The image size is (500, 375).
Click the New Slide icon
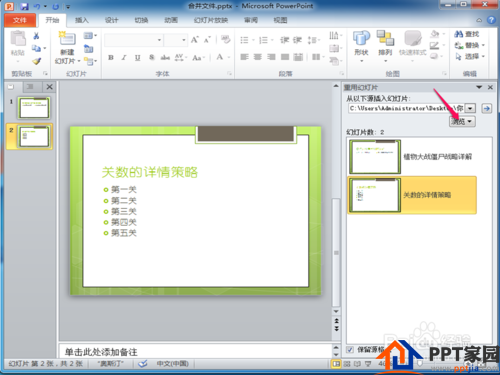tap(67, 38)
